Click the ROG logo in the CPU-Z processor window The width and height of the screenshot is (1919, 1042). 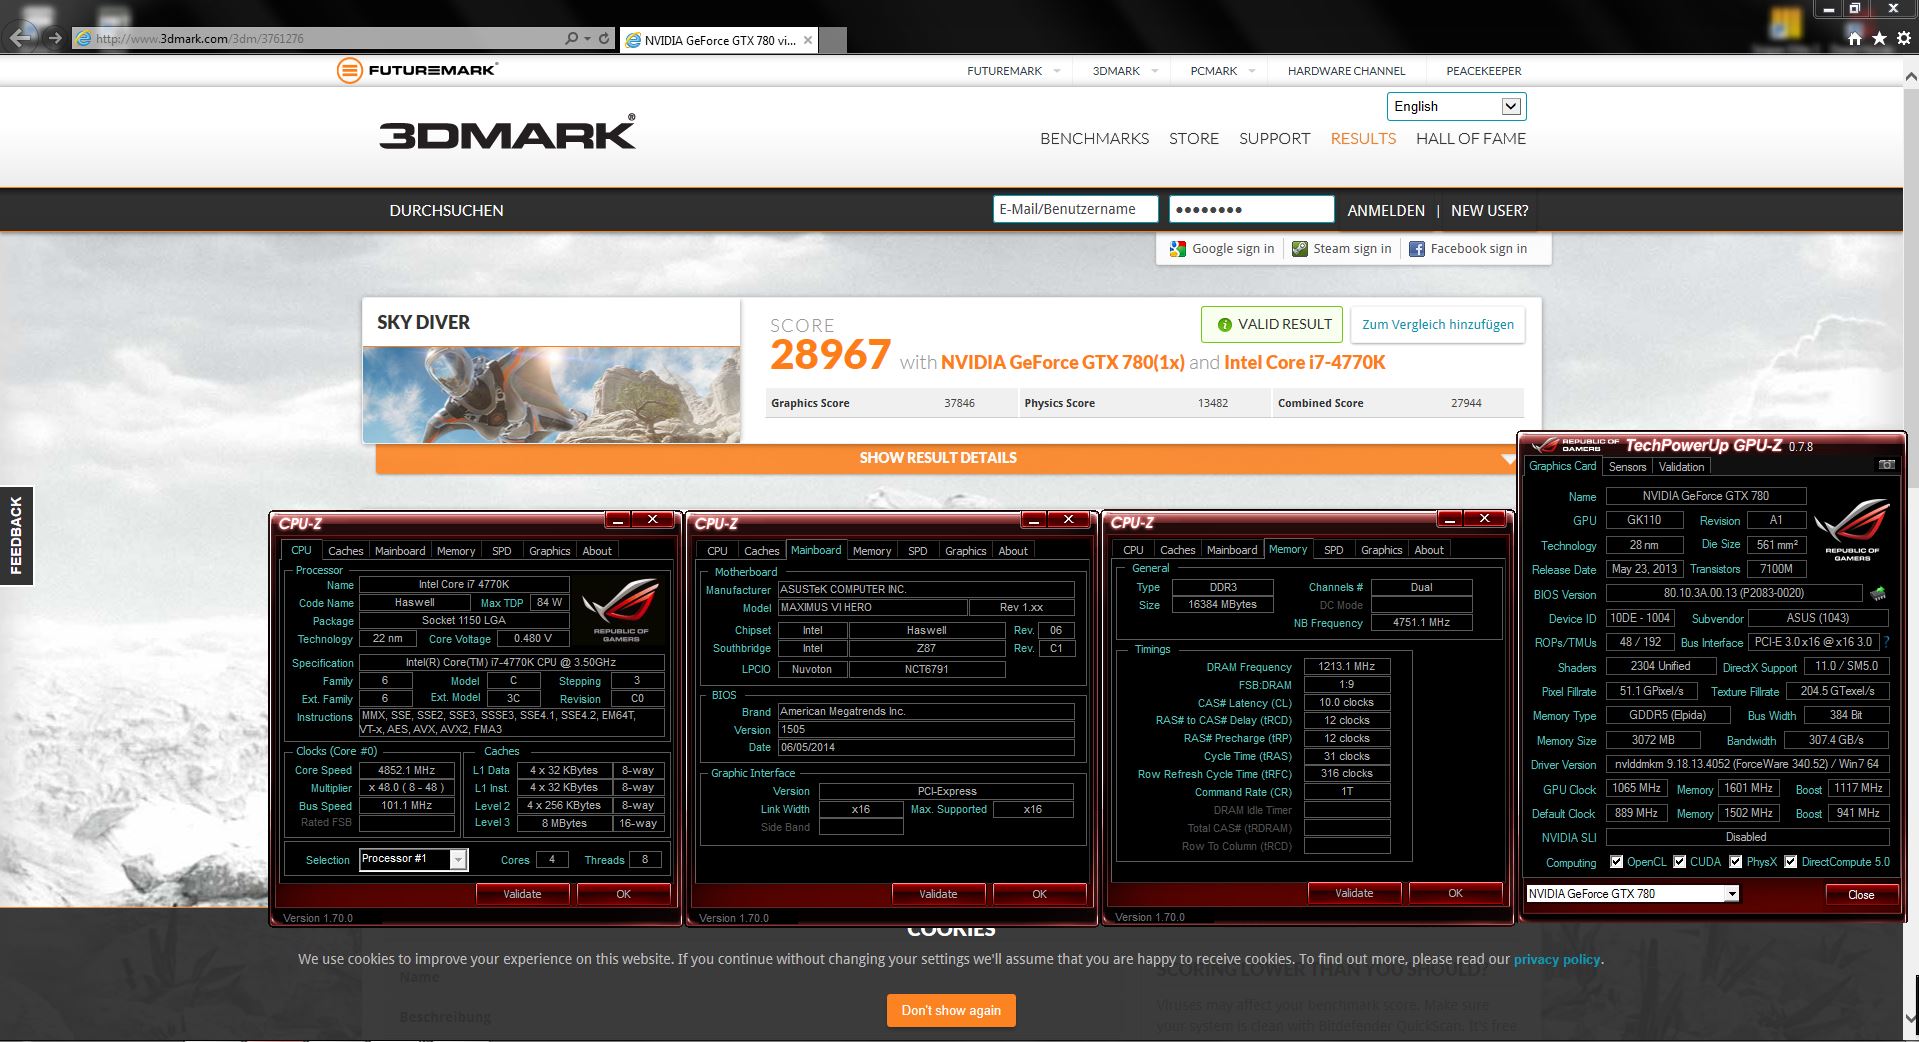point(620,609)
